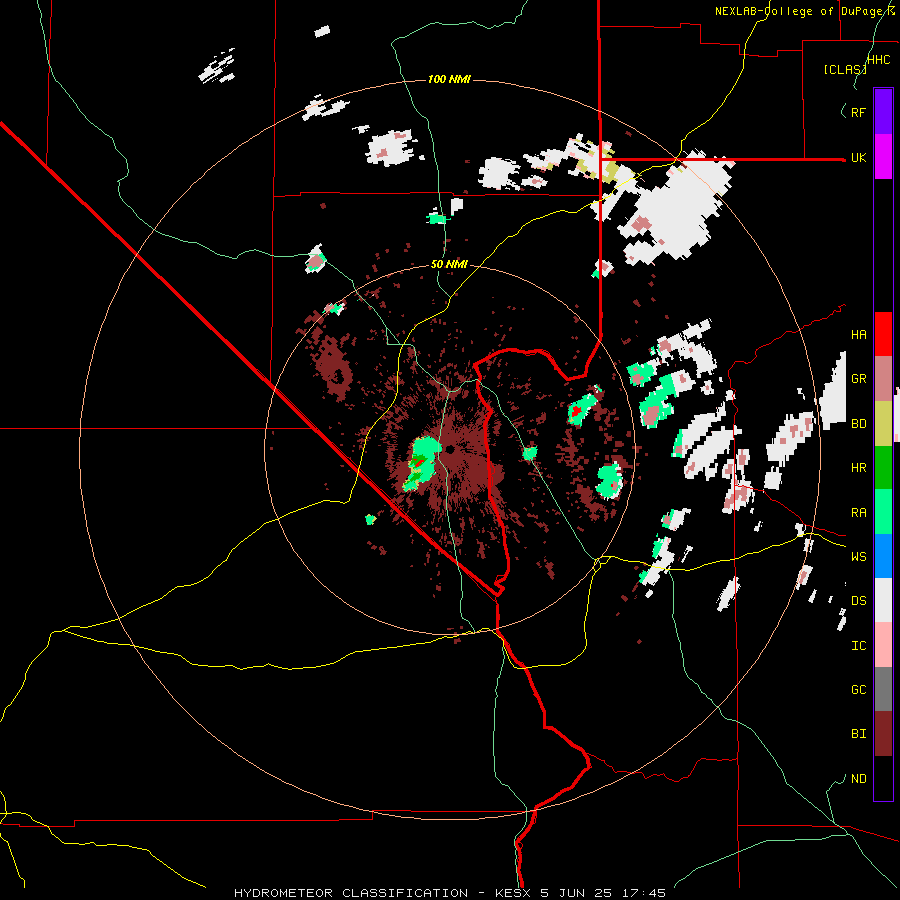Click the "GC" legend label

858,690
